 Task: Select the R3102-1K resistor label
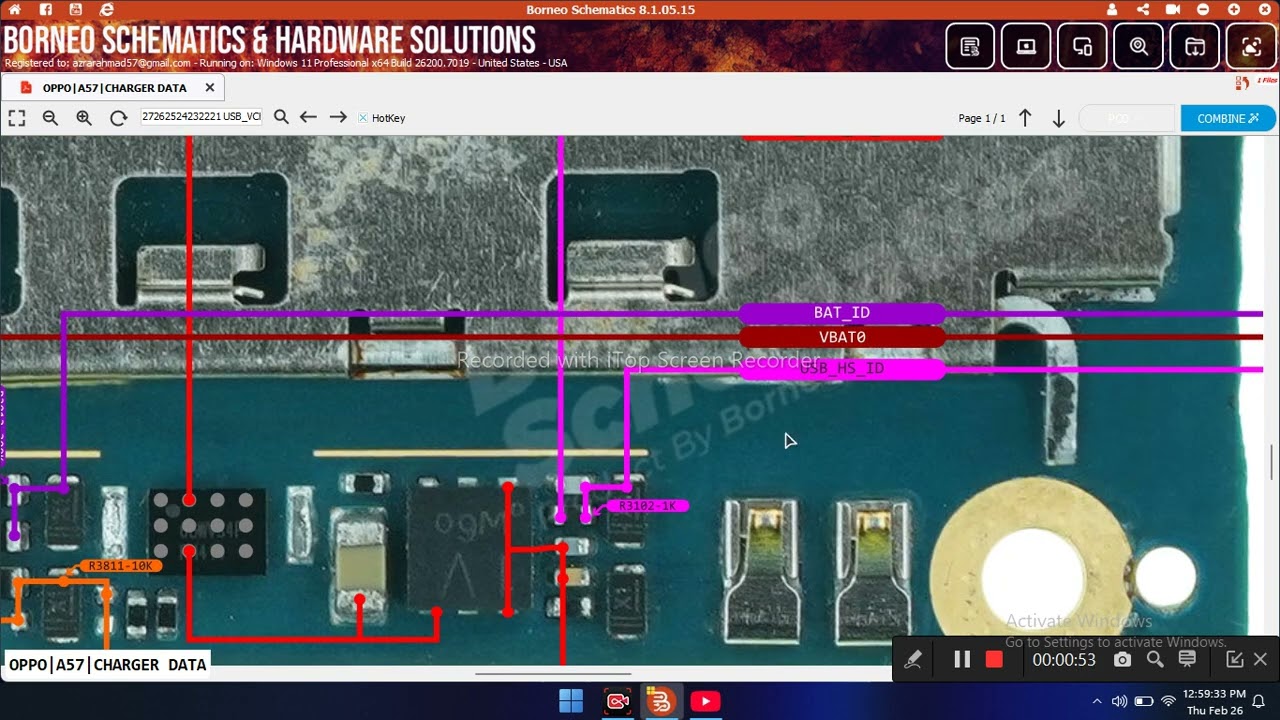click(647, 506)
